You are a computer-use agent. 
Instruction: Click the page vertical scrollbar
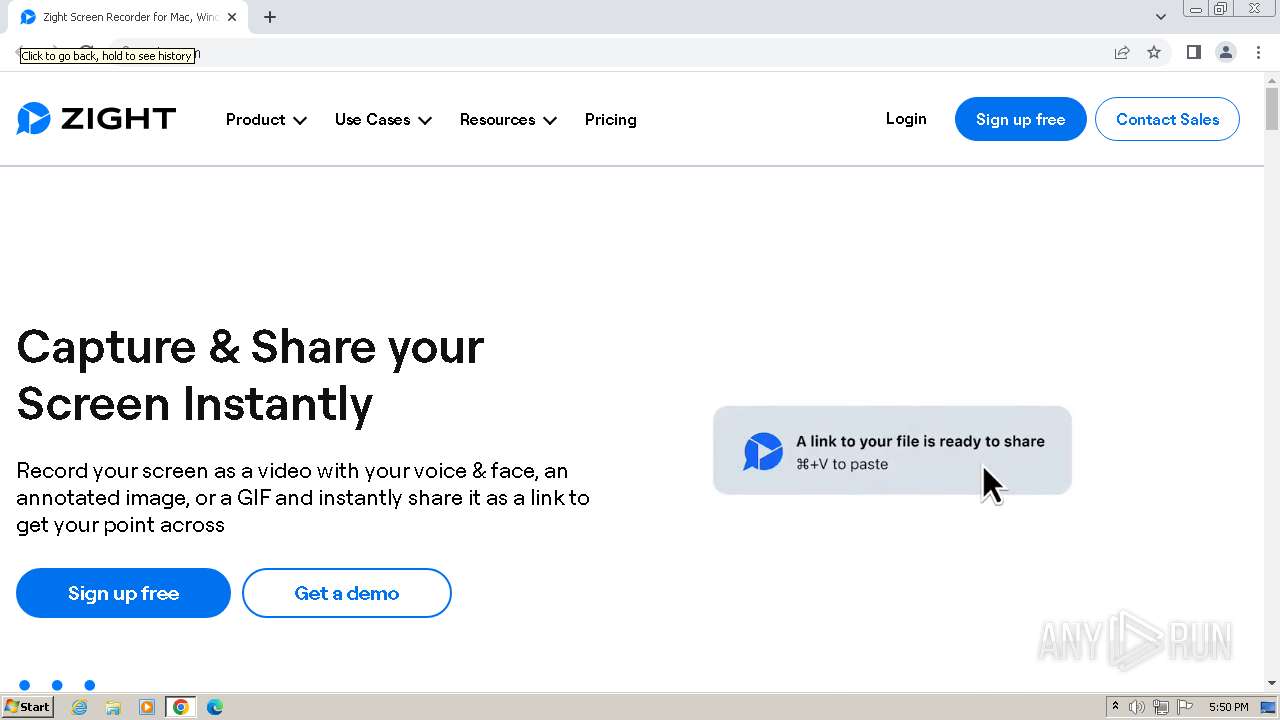coord(1272,109)
